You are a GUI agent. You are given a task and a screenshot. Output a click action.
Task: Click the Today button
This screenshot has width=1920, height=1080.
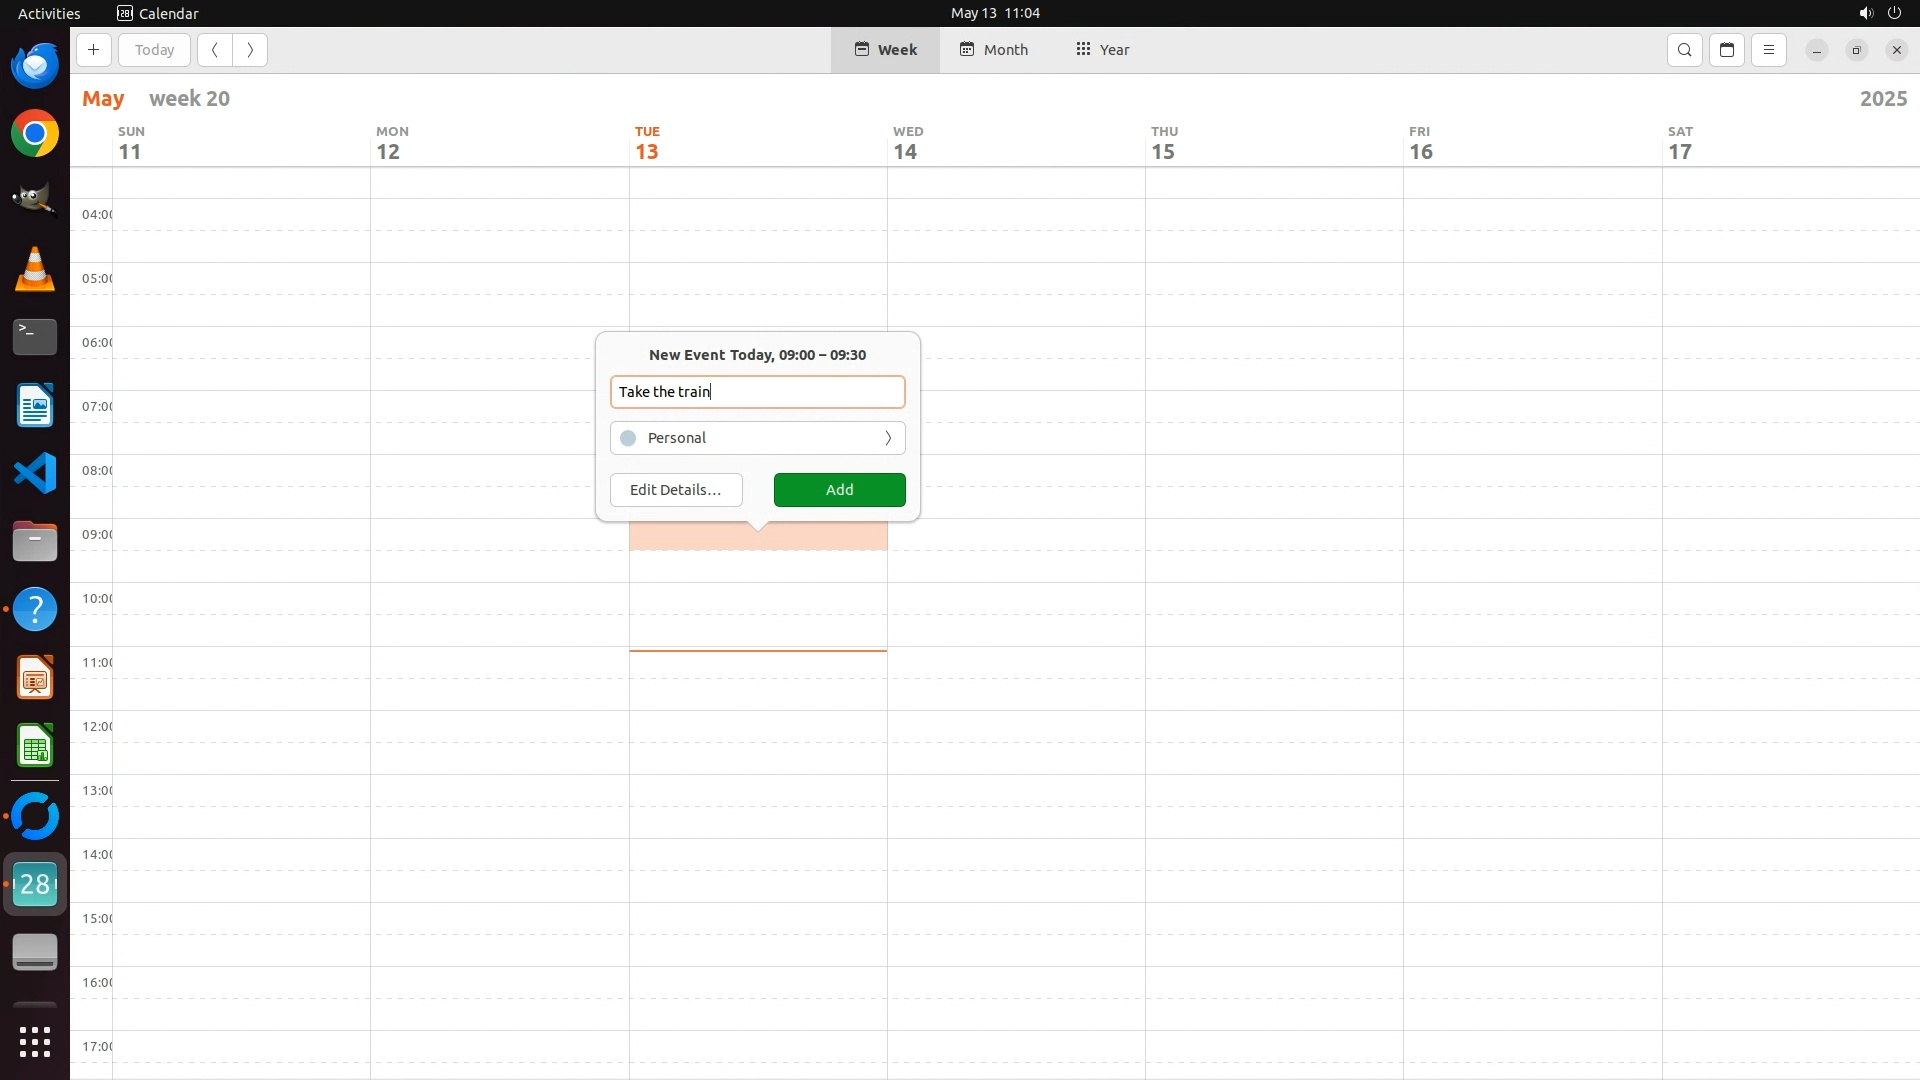154,50
